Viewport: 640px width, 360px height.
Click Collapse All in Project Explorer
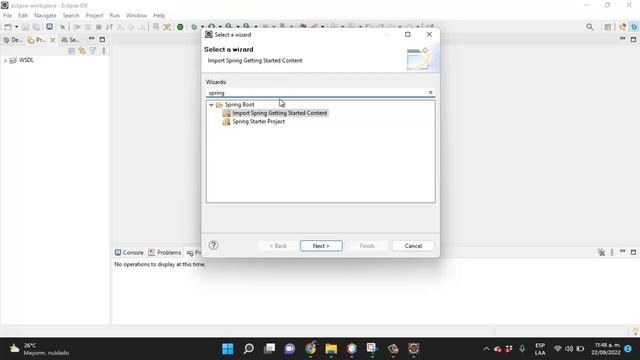(x=72, y=51)
